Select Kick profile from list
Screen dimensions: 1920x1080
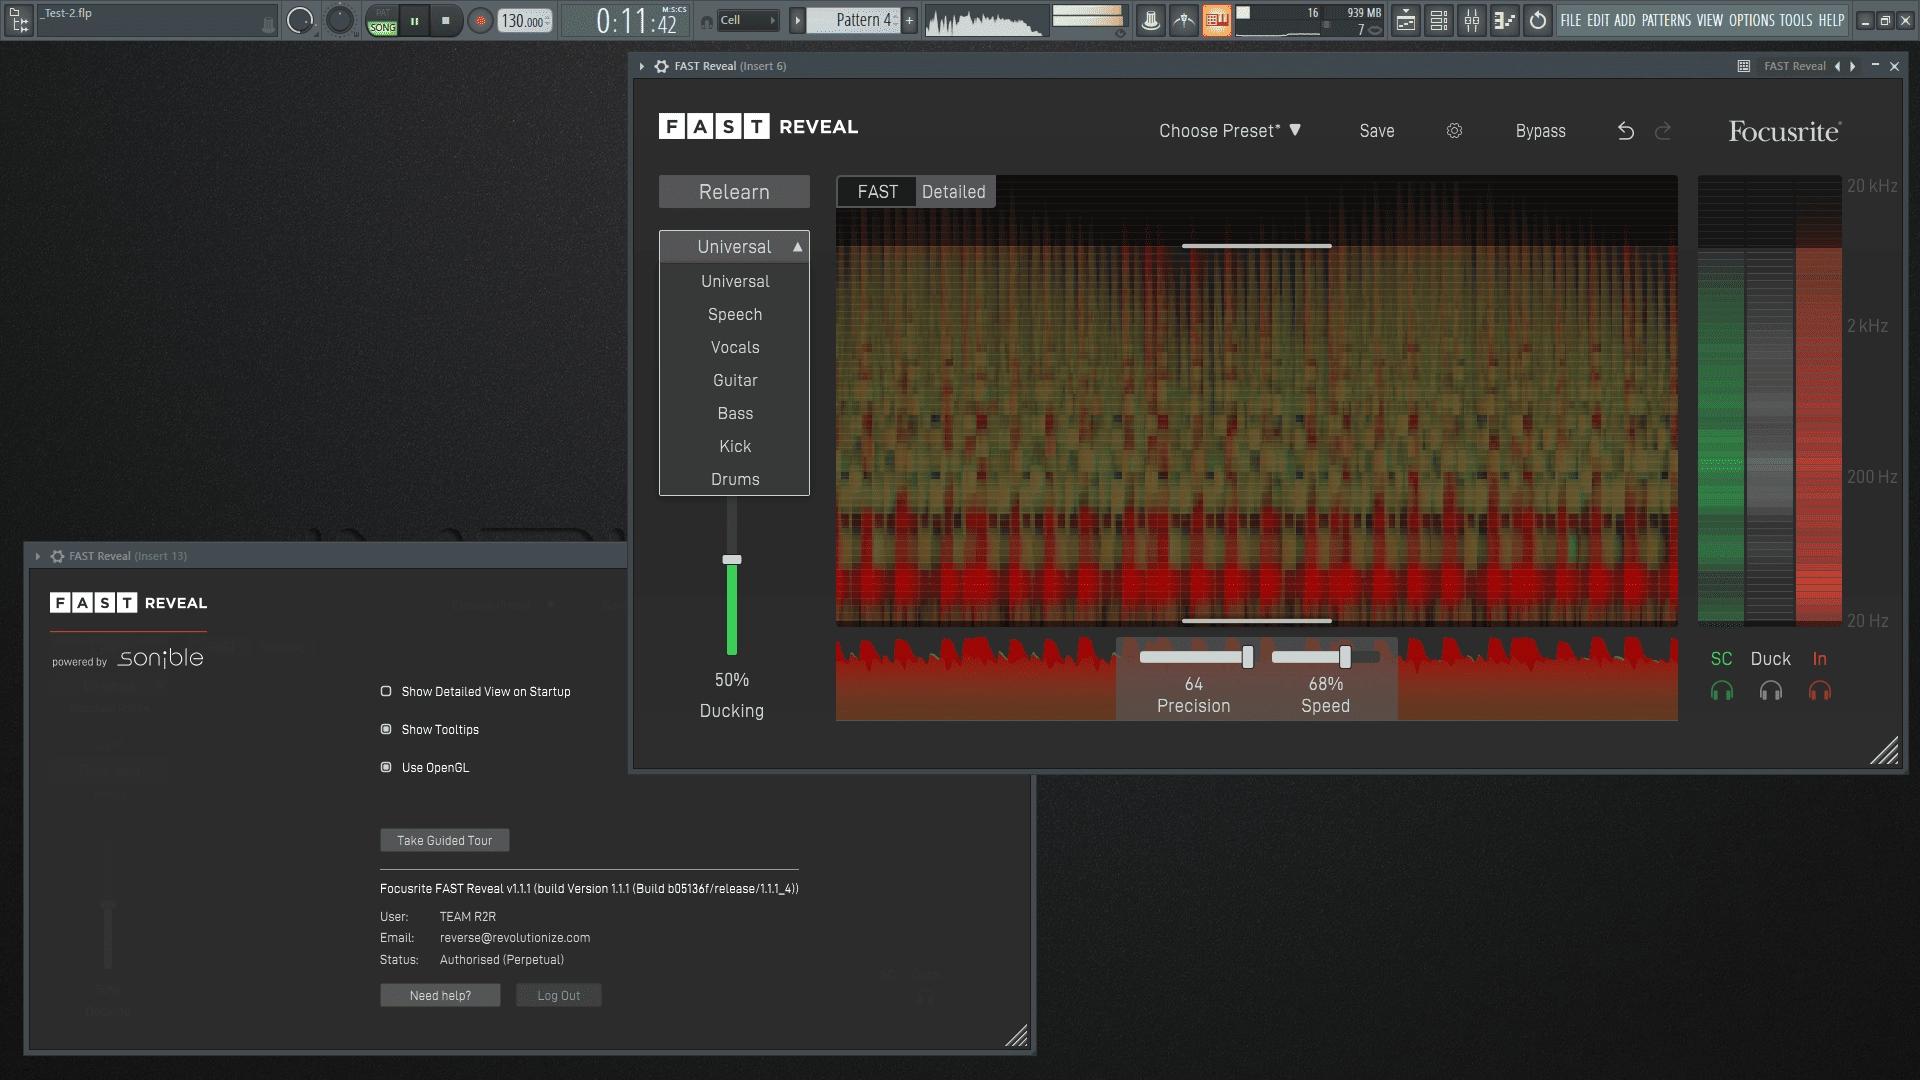pyautogui.click(x=735, y=446)
